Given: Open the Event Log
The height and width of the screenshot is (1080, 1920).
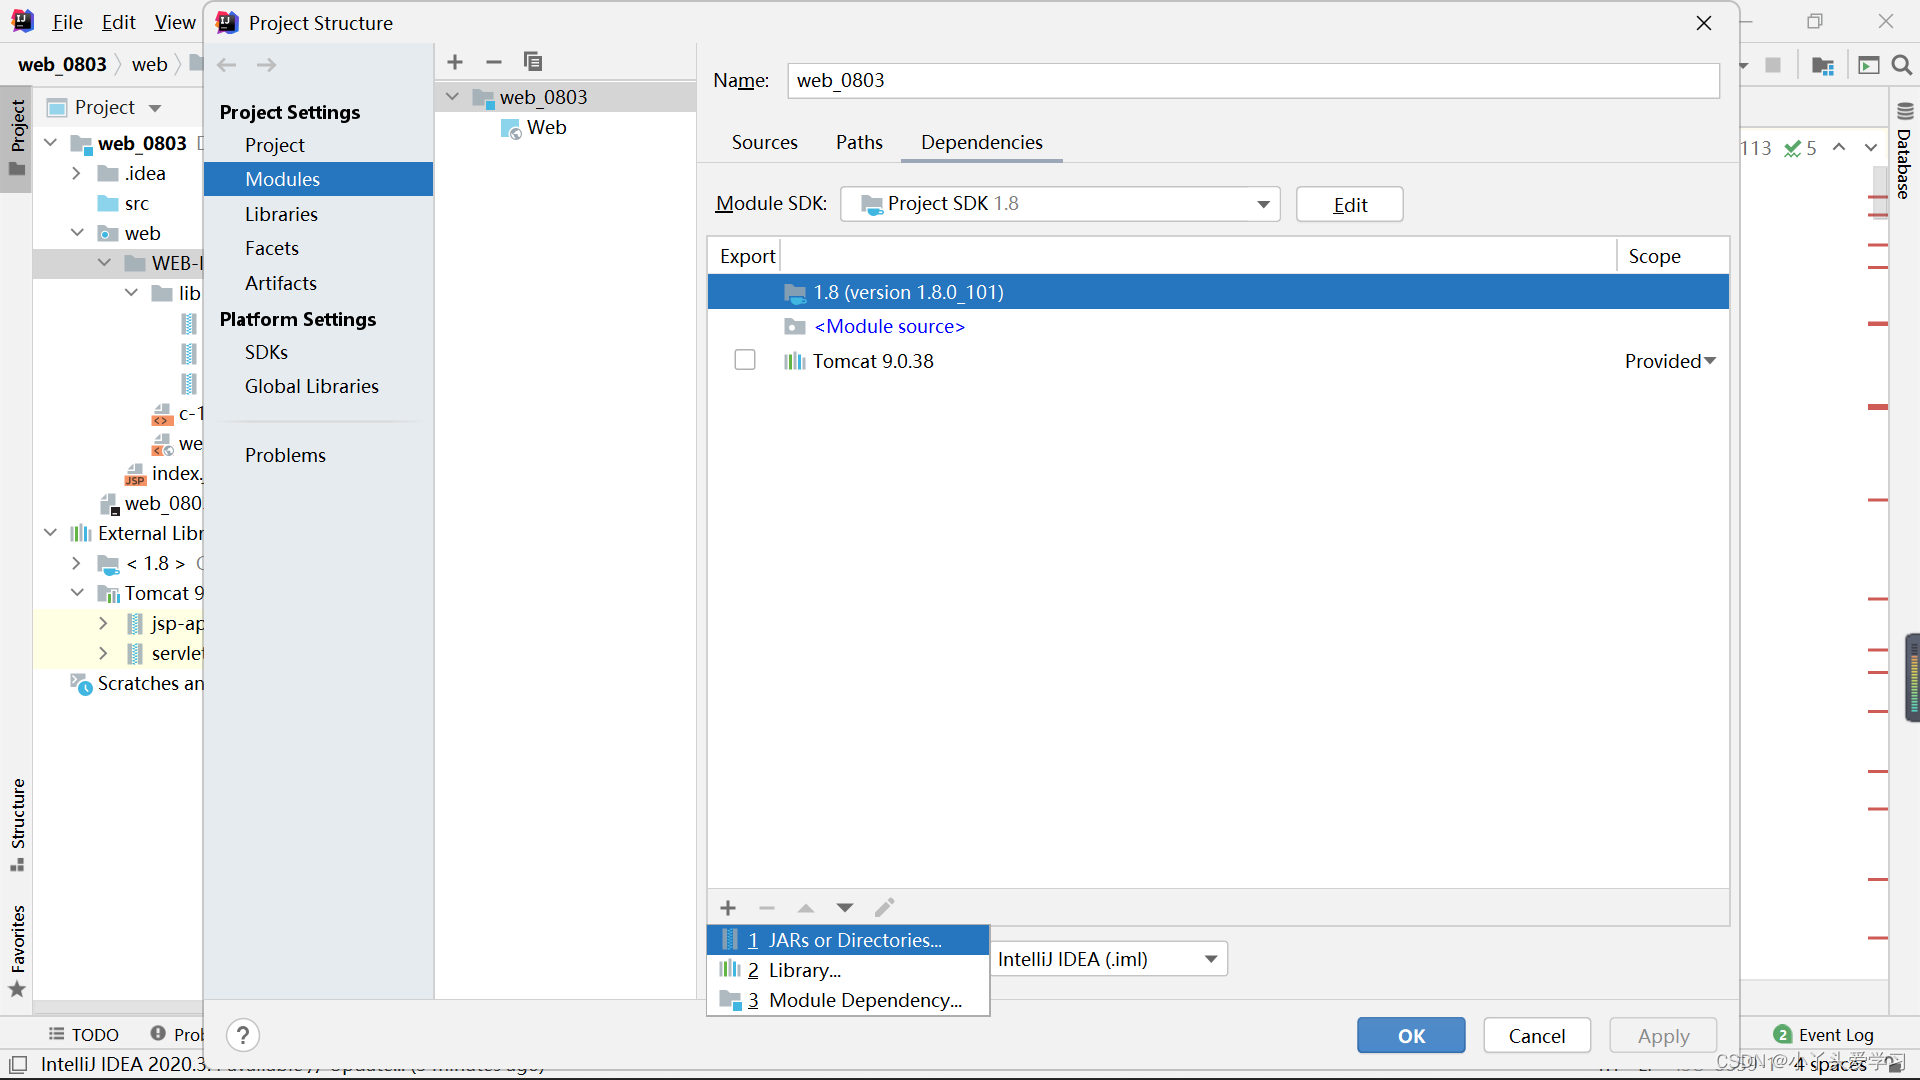Looking at the screenshot, I should tap(1824, 1035).
